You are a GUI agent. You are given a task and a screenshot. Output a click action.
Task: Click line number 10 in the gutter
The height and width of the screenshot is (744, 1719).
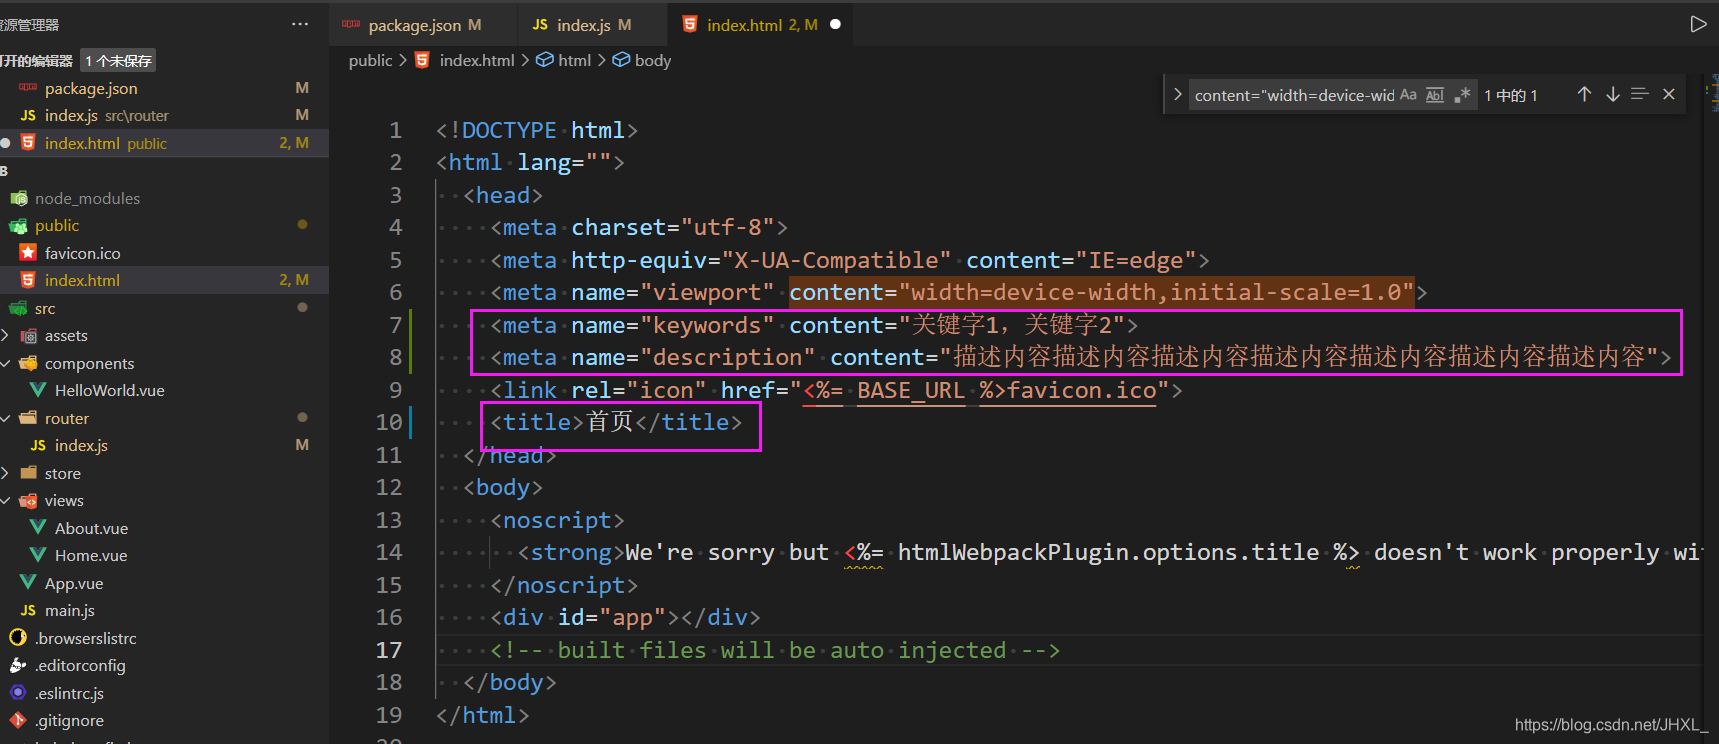pos(389,422)
